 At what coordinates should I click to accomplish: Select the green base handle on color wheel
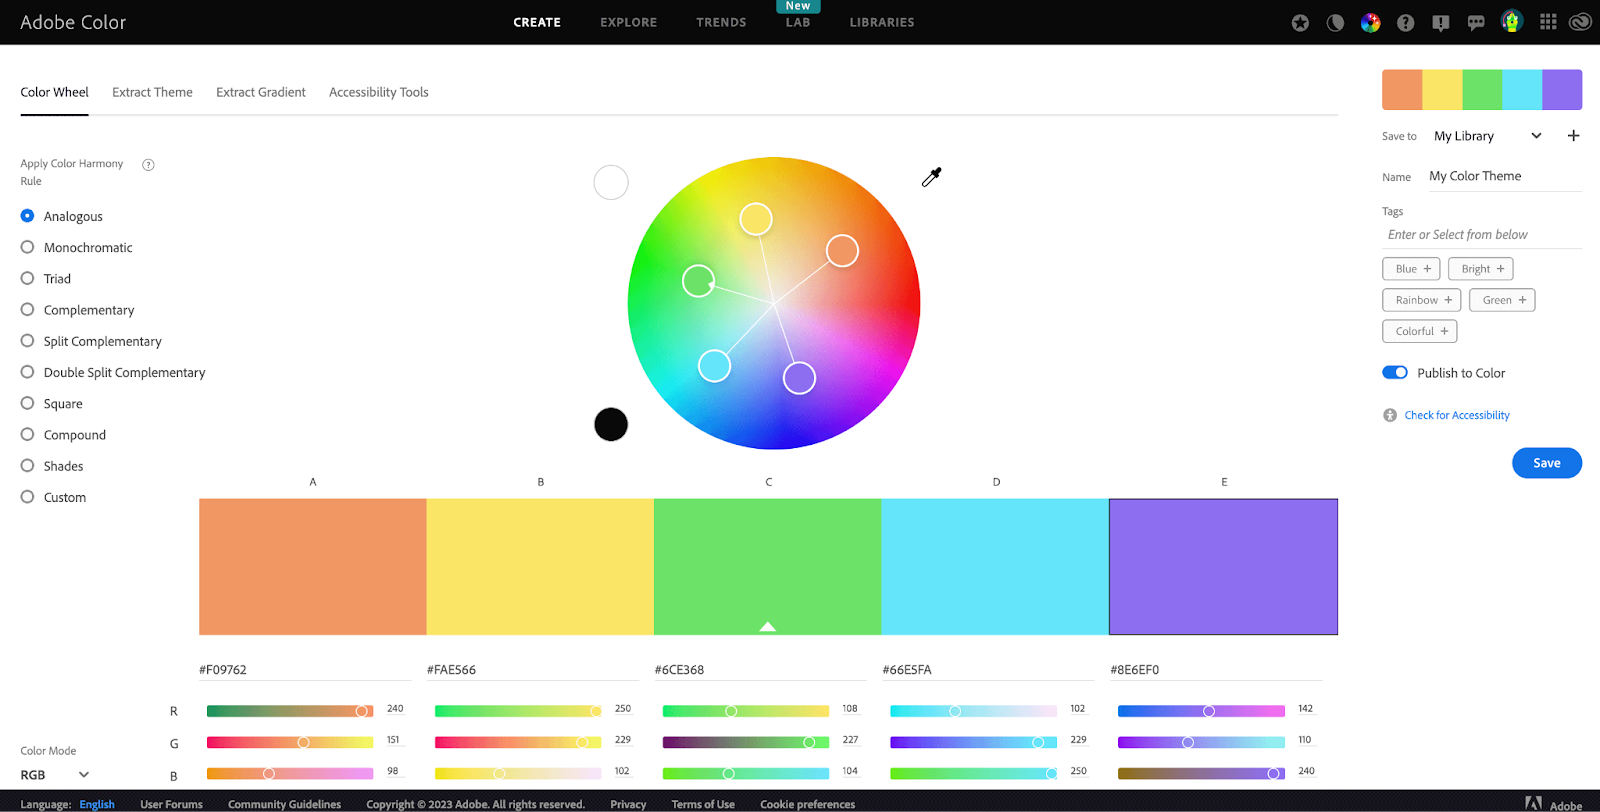tap(698, 281)
